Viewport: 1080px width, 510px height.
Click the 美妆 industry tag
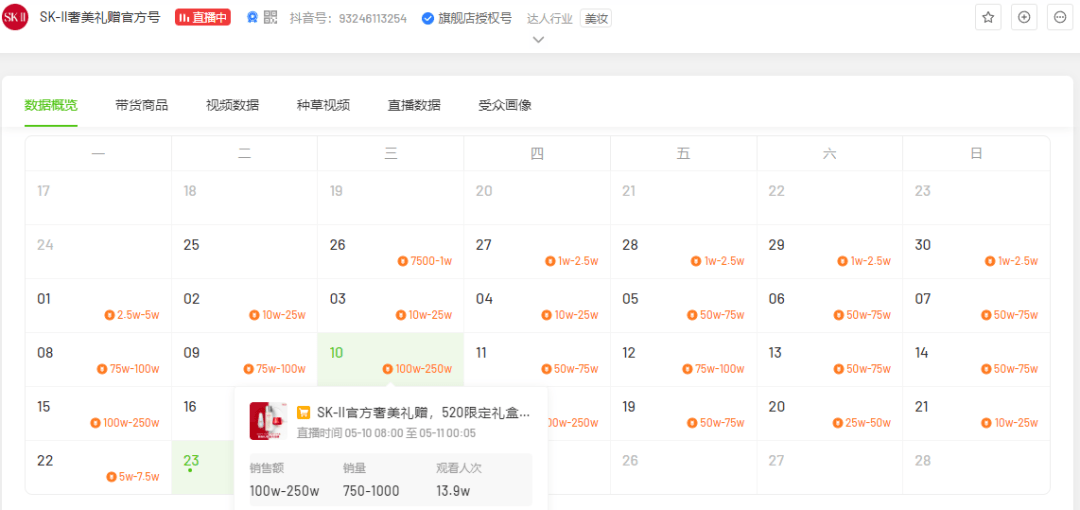pyautogui.click(x=596, y=19)
